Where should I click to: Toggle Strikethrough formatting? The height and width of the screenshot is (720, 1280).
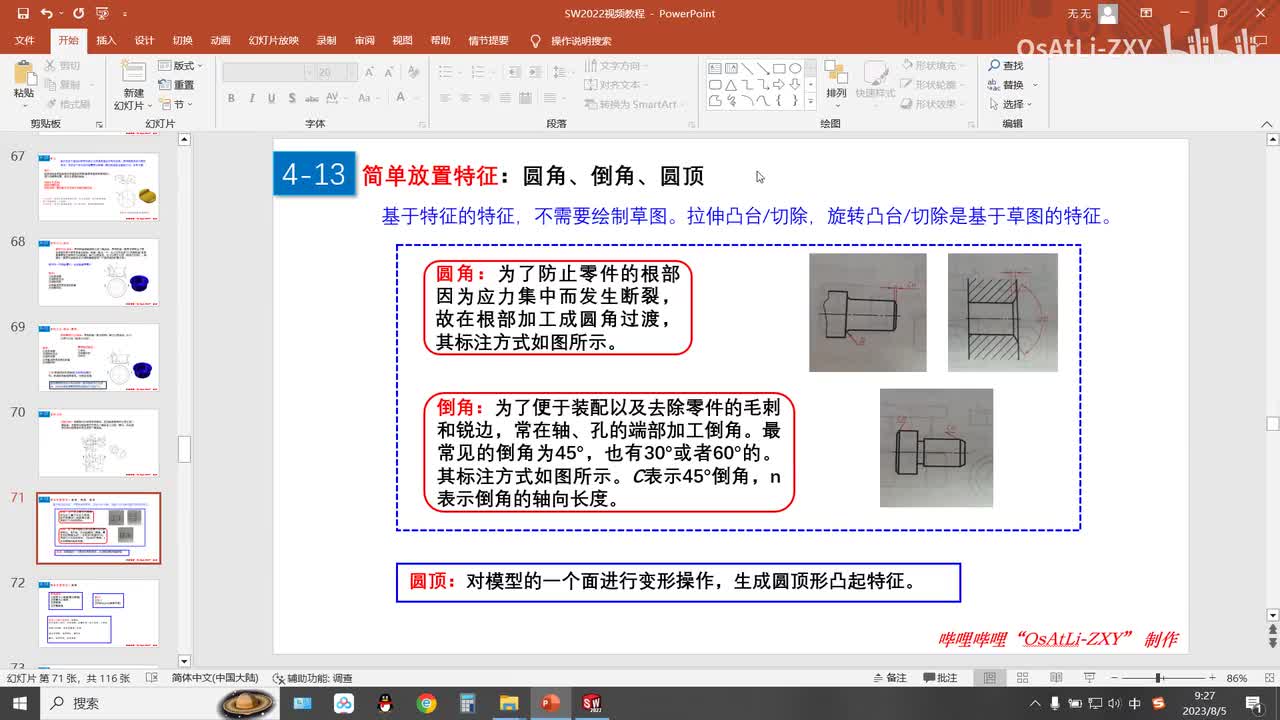pos(312,98)
